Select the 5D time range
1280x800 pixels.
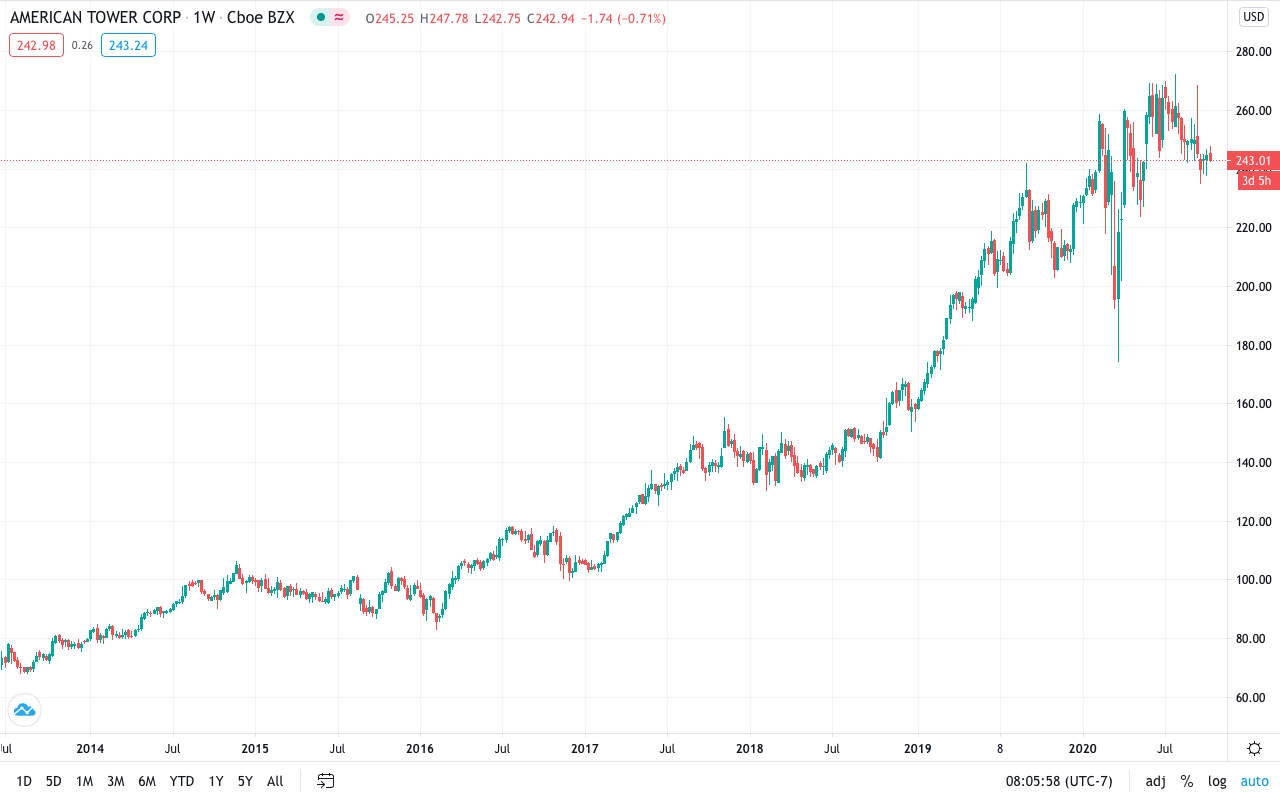click(54, 781)
